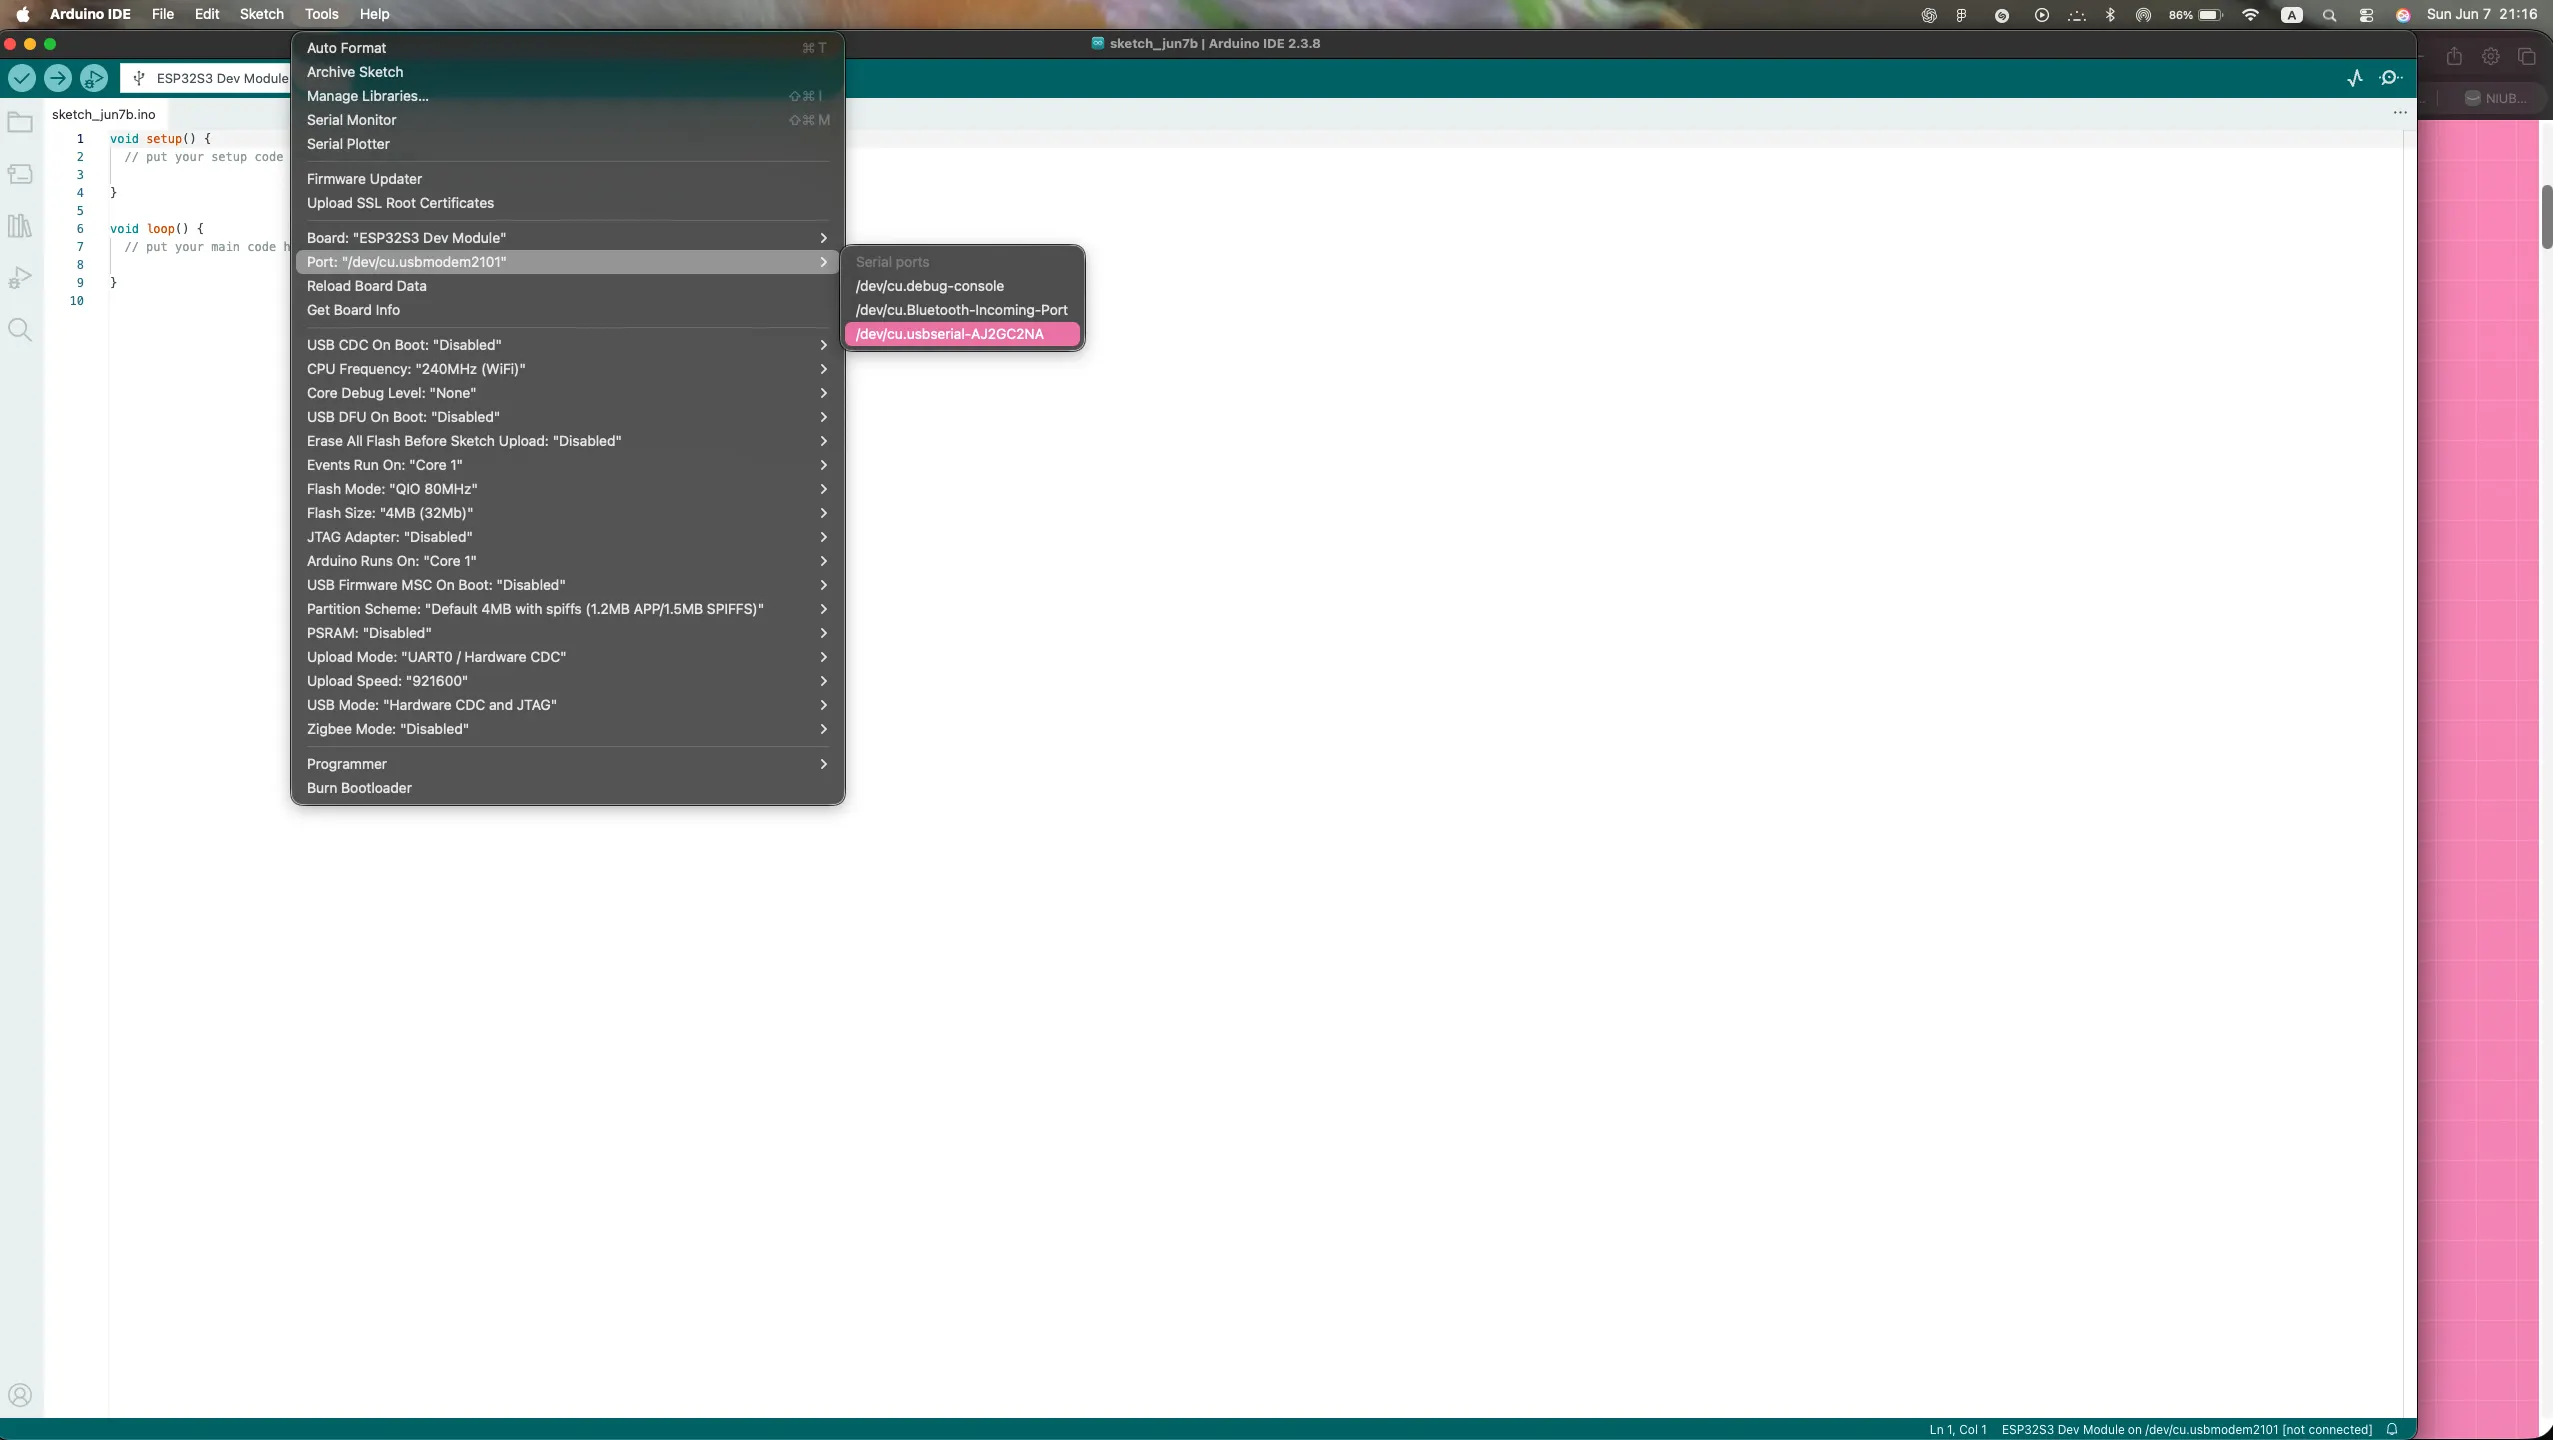The height and width of the screenshot is (1440, 2553).
Task: Expand the Flash Size submenu
Action: pyautogui.click(x=567, y=513)
